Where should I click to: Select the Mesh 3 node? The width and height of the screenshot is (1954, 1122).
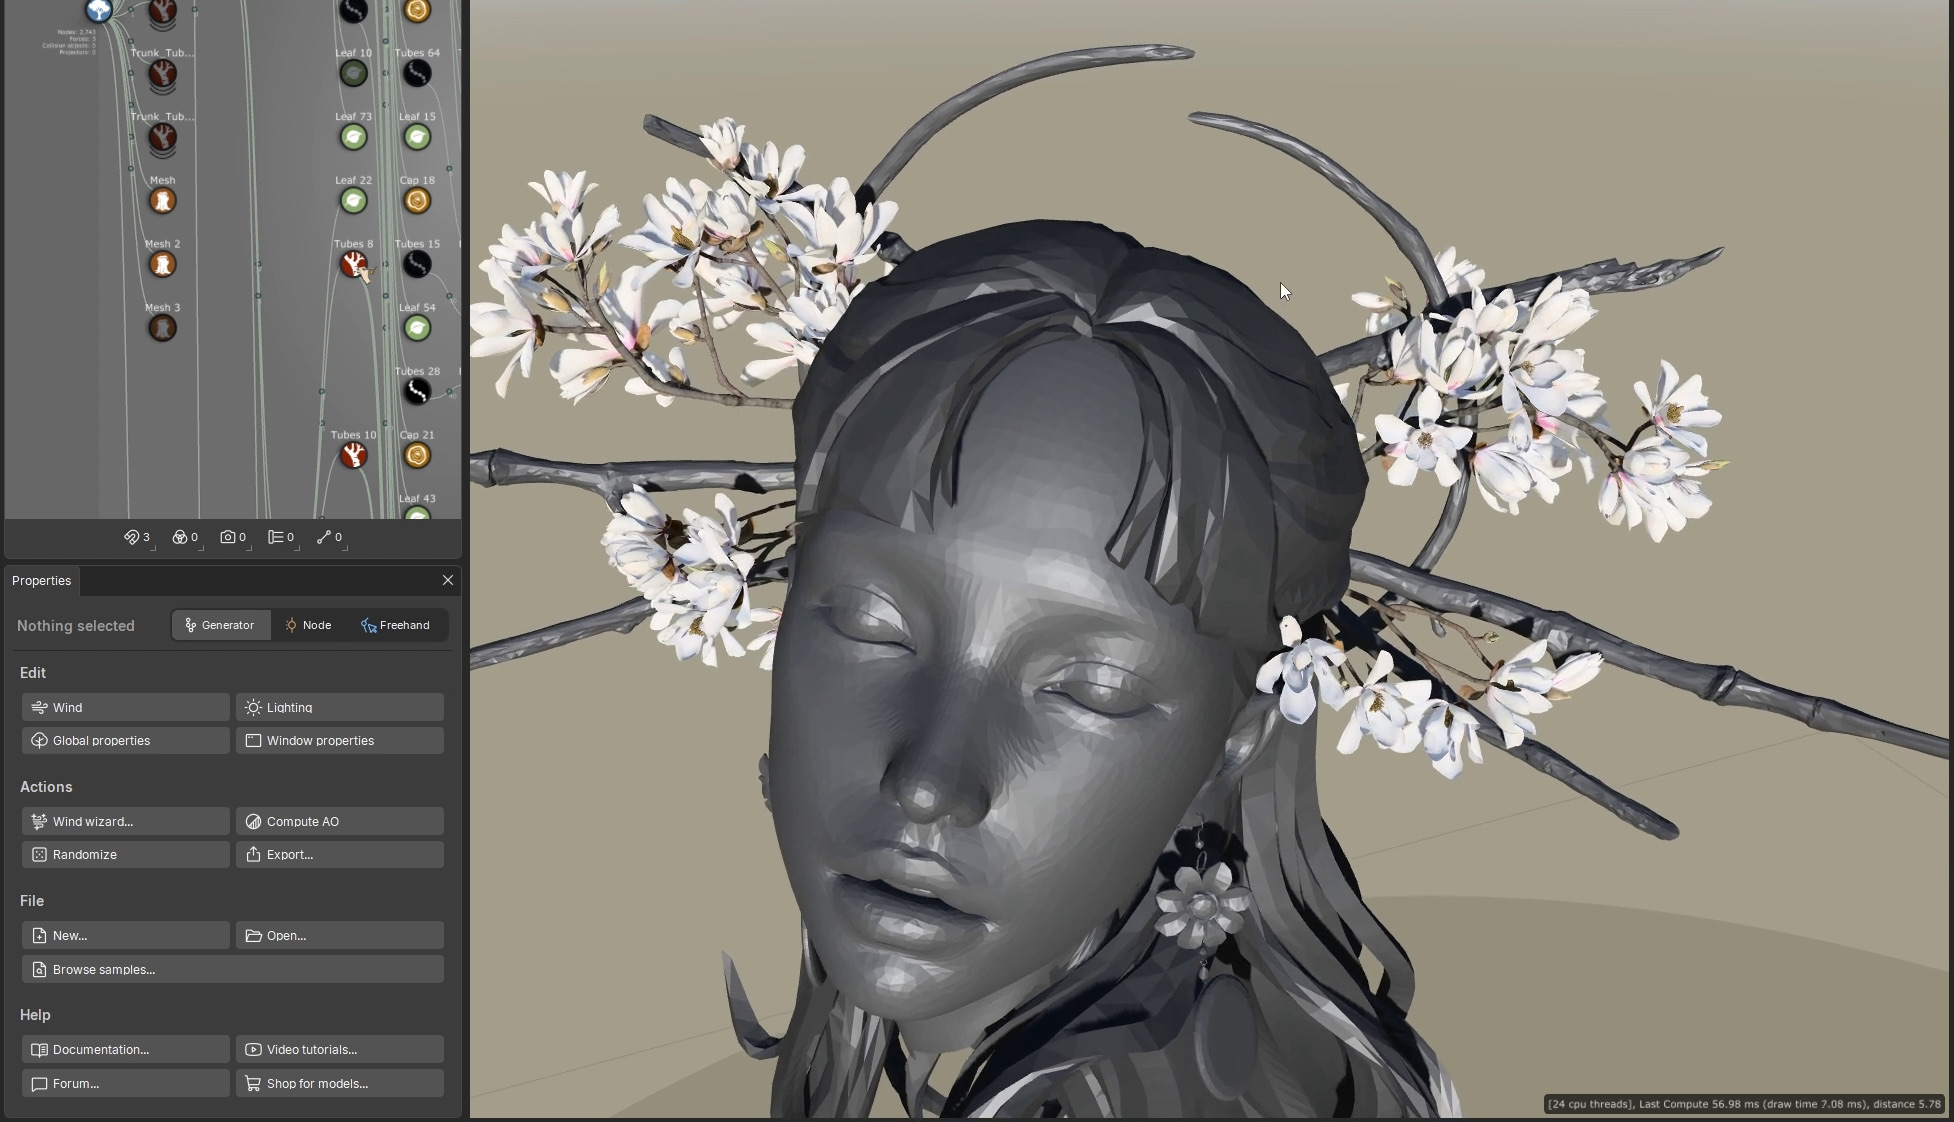click(162, 328)
